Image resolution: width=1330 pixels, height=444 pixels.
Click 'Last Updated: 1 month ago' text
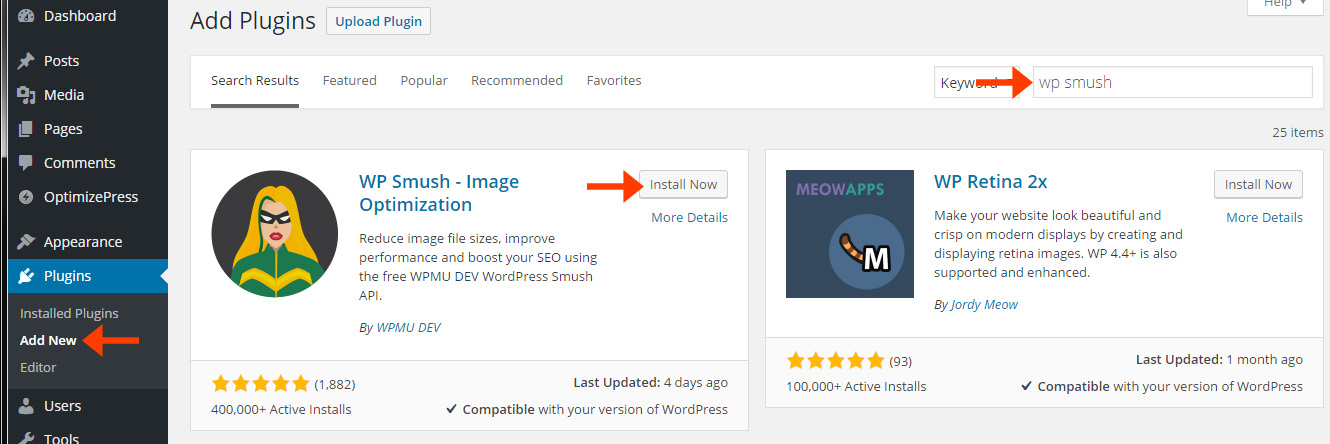(x=1220, y=359)
